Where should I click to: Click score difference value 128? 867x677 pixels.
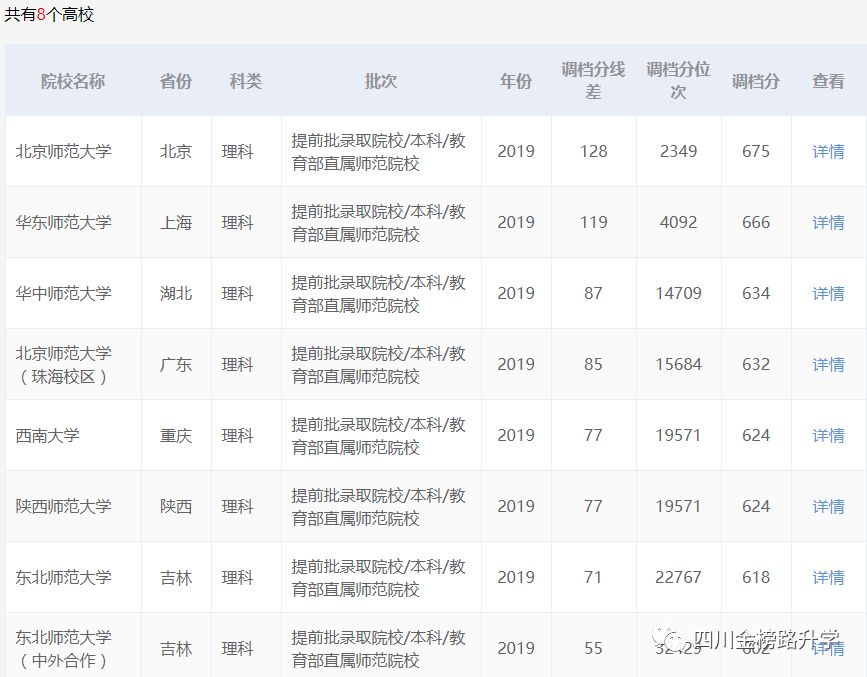(593, 151)
